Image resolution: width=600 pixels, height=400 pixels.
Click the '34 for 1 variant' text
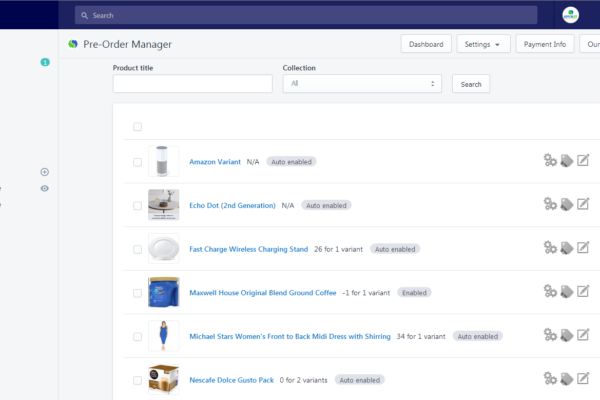[421, 336]
